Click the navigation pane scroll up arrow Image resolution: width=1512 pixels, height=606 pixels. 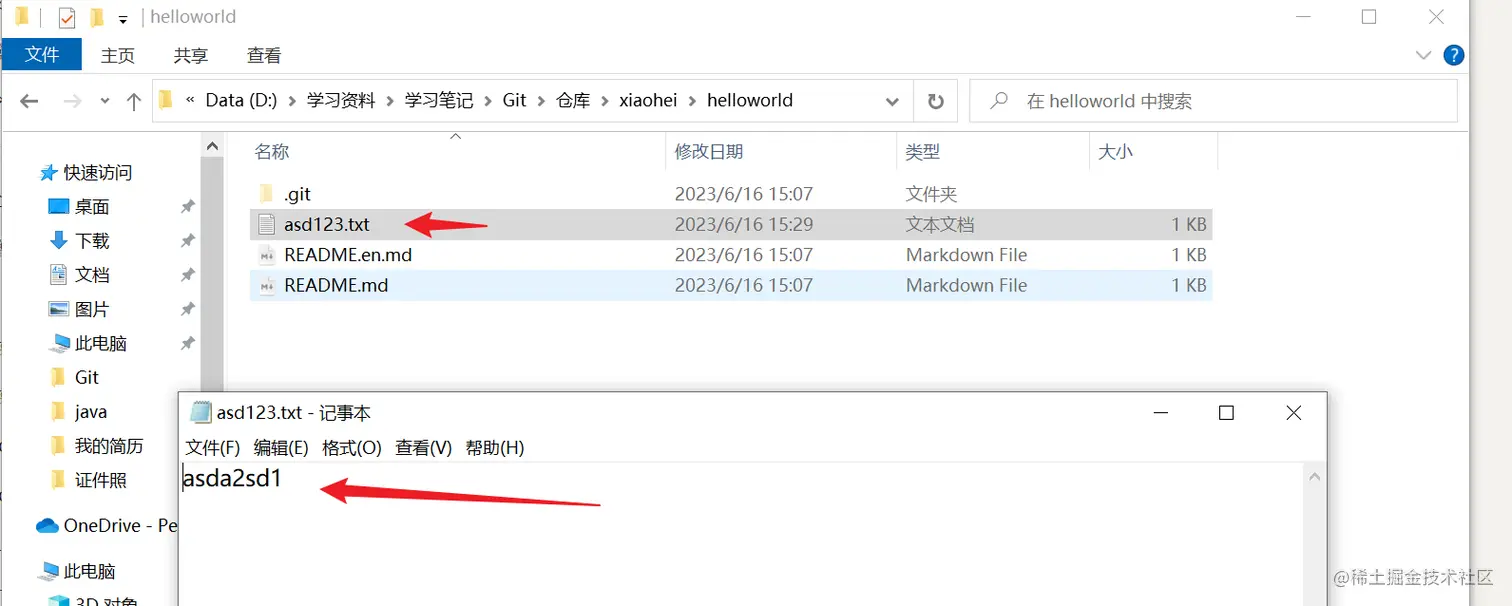[x=213, y=145]
